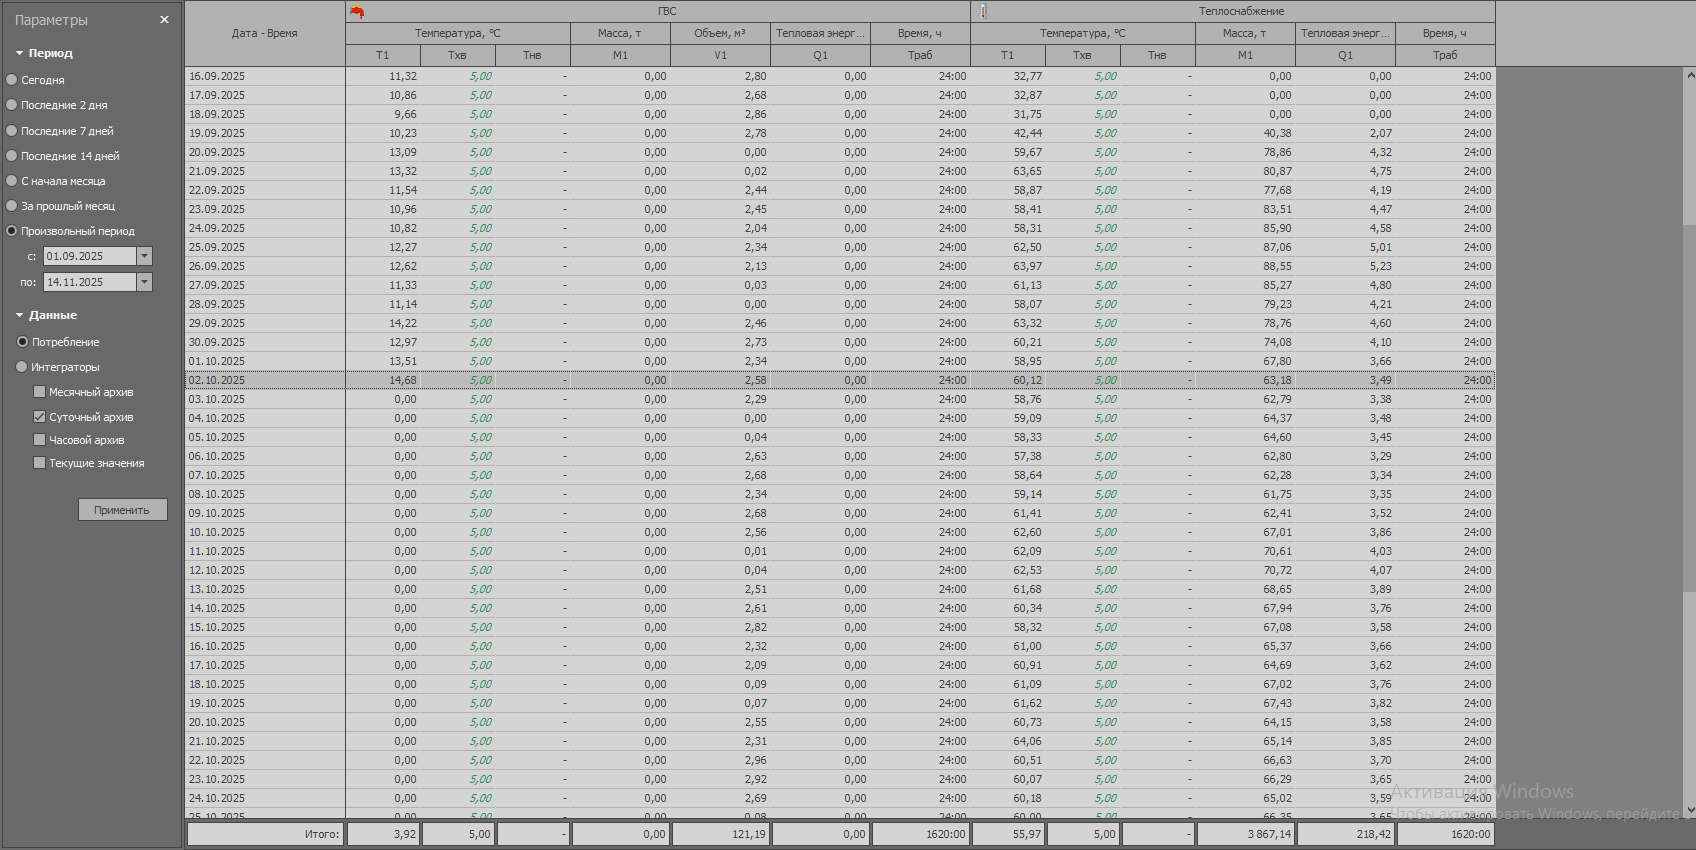Select the Сегодня period radio button
The width and height of the screenshot is (1696, 850).
[x=12, y=80]
